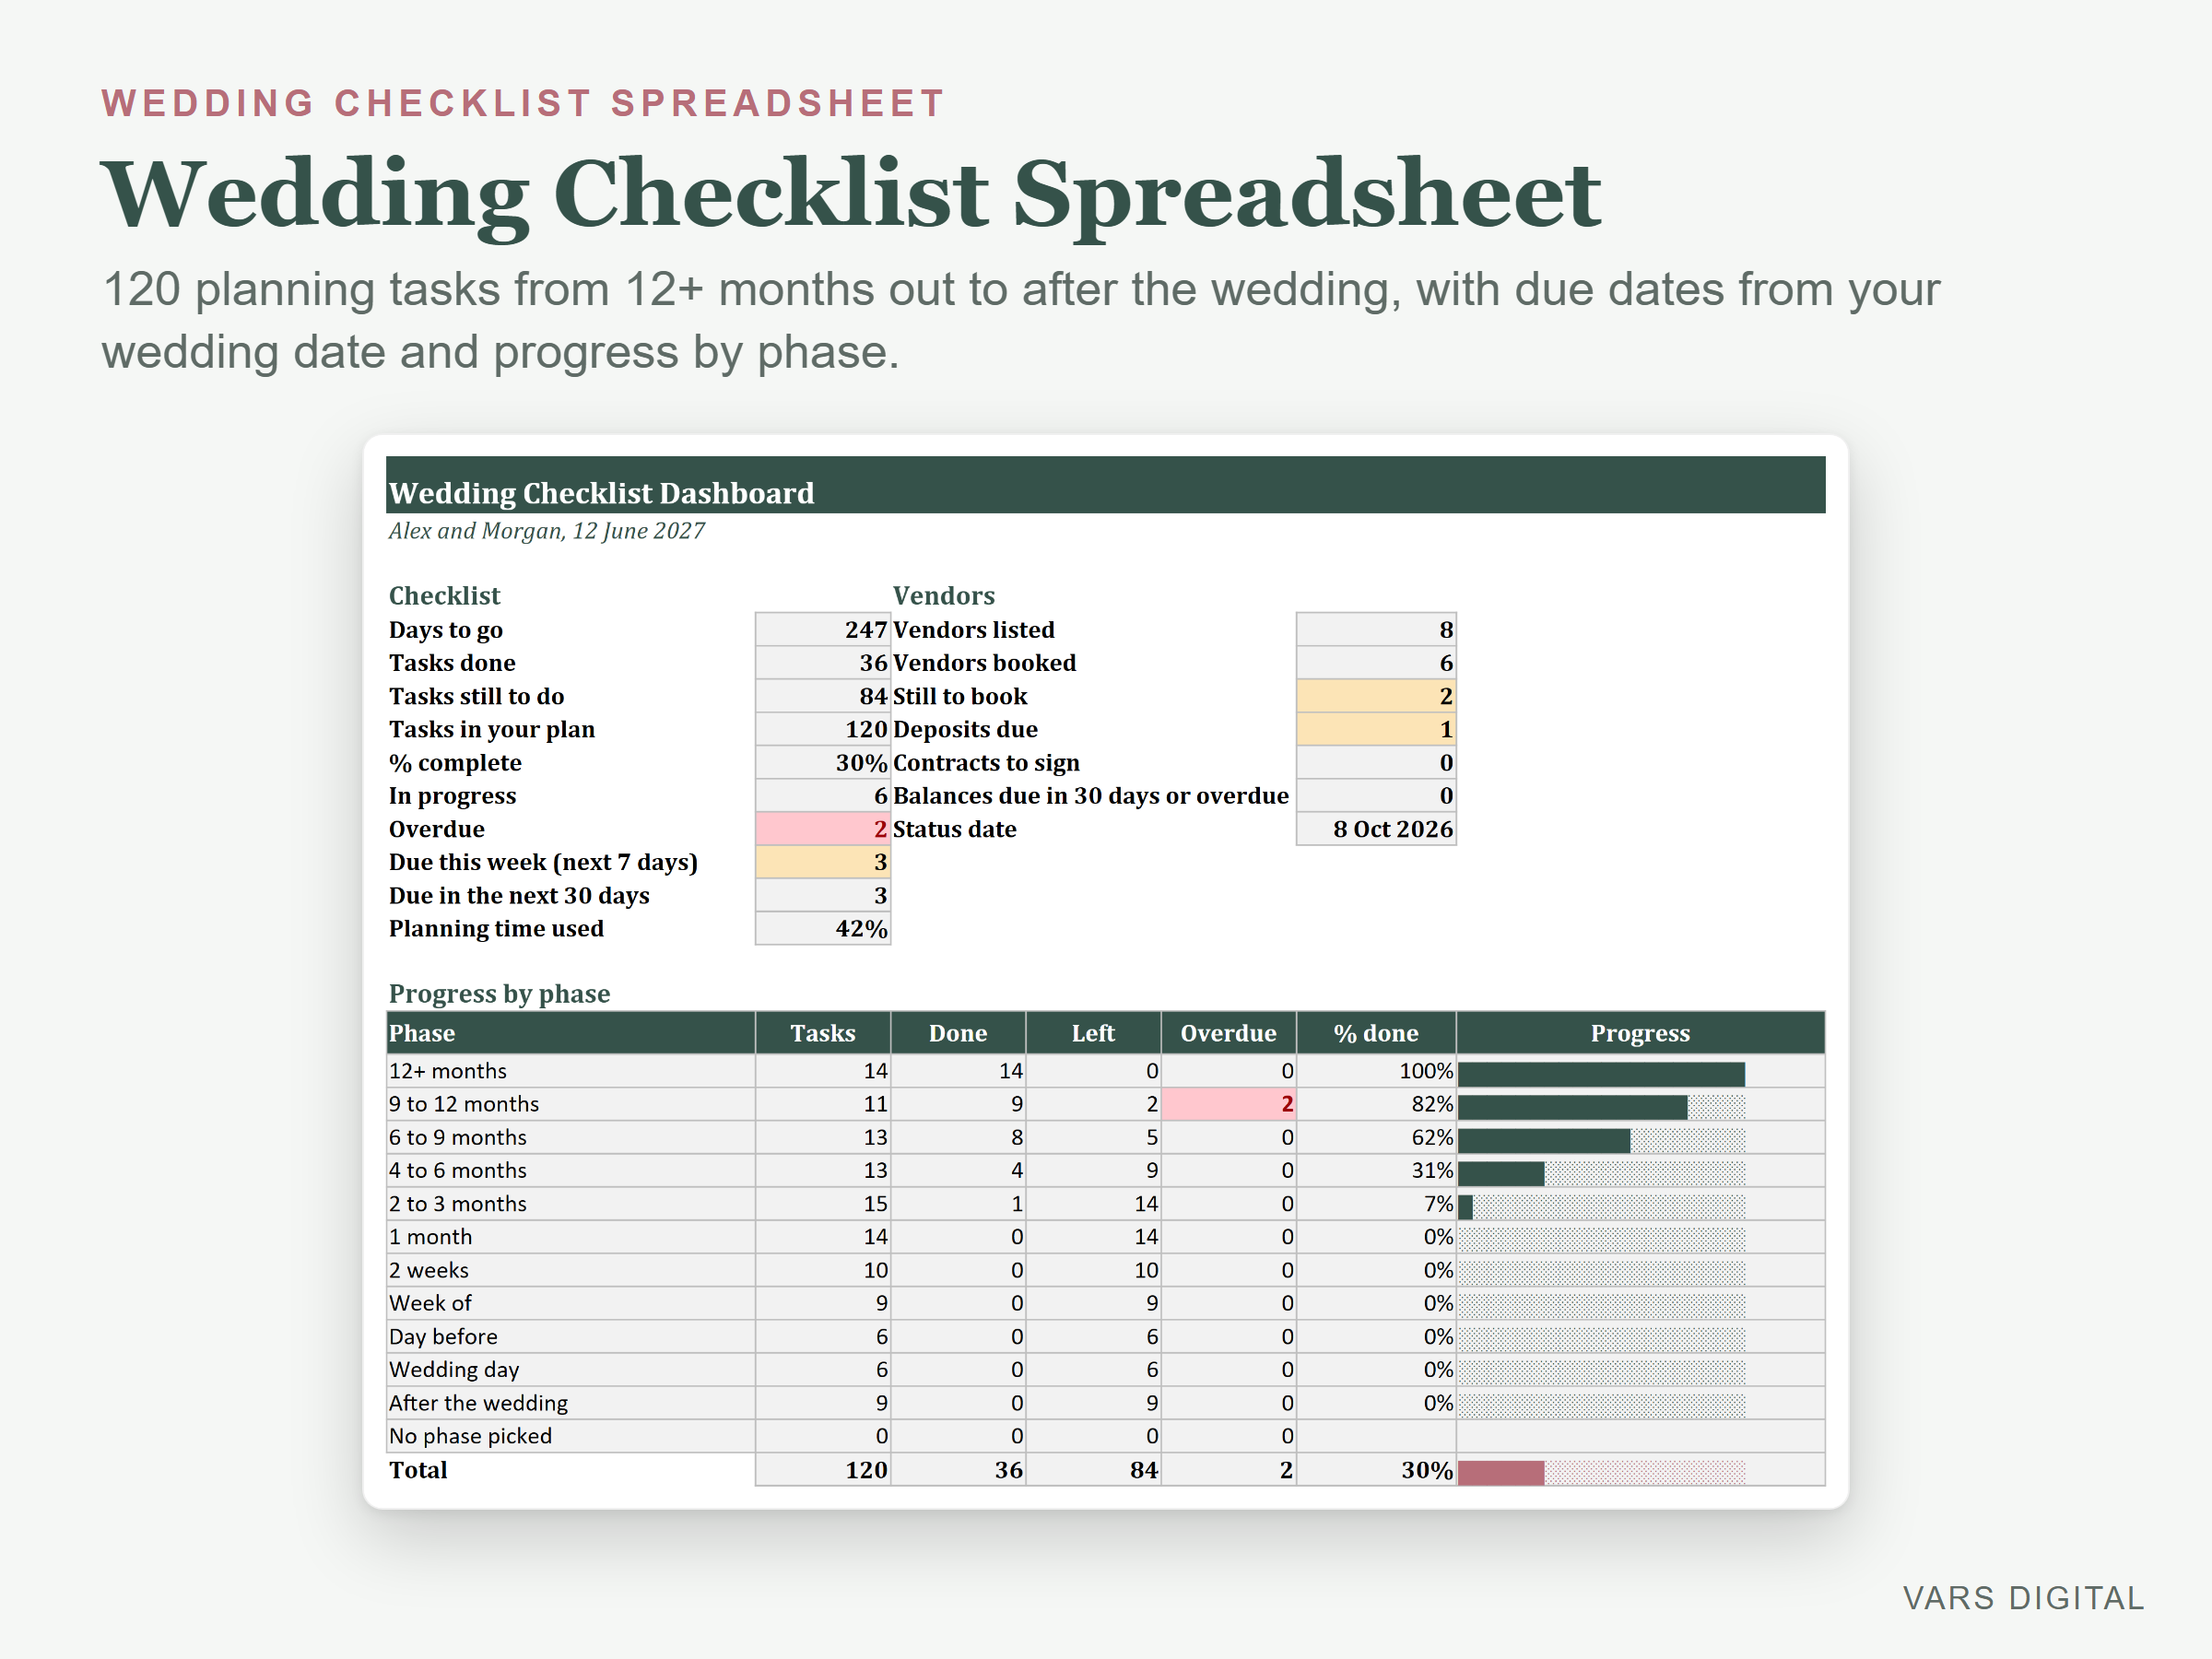Viewport: 2212px width, 1659px height.
Task: Select the Tasks done value 36
Action: coord(822,663)
